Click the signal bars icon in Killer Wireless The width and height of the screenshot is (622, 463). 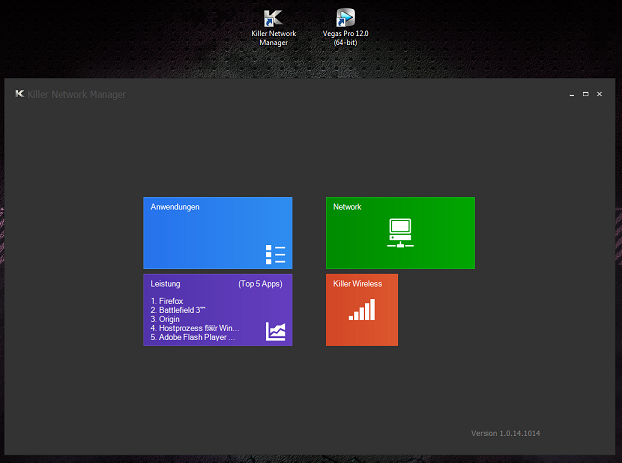[362, 309]
